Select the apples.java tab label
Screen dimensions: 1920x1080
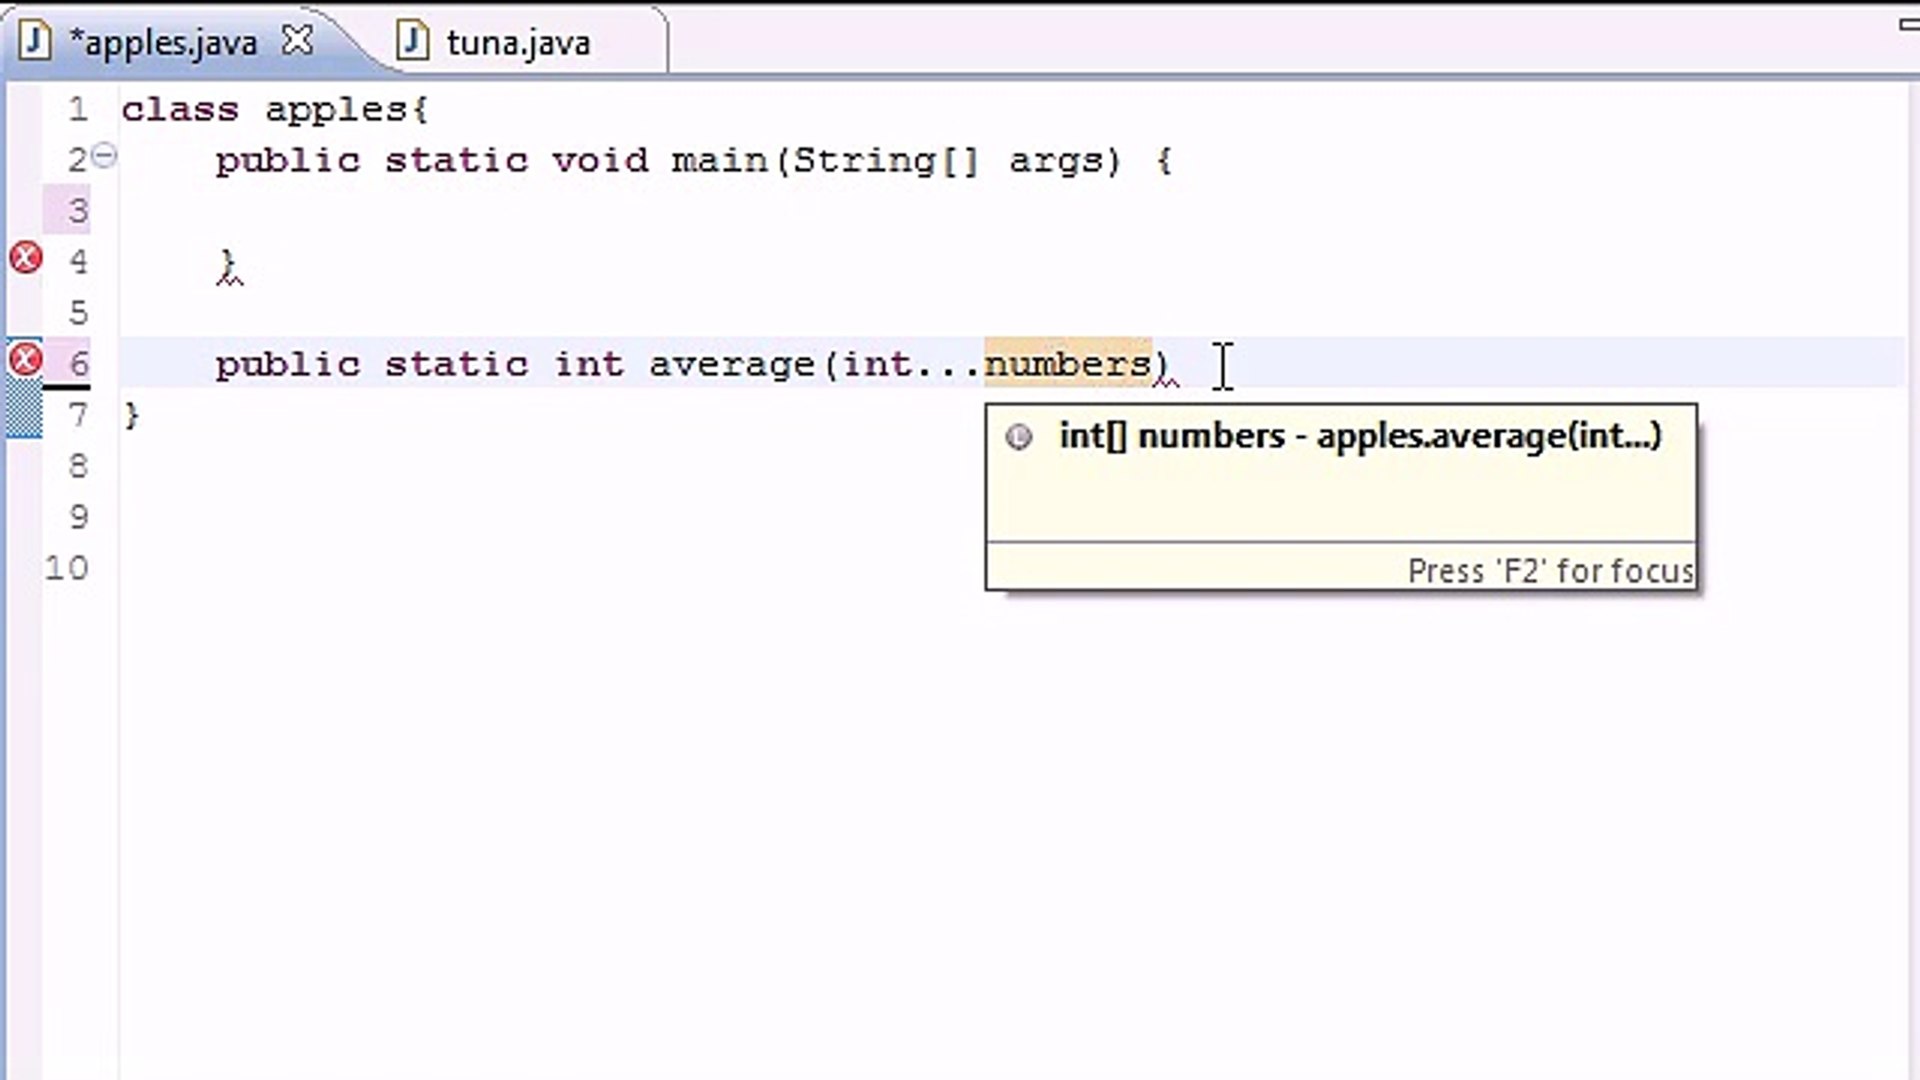163,43
